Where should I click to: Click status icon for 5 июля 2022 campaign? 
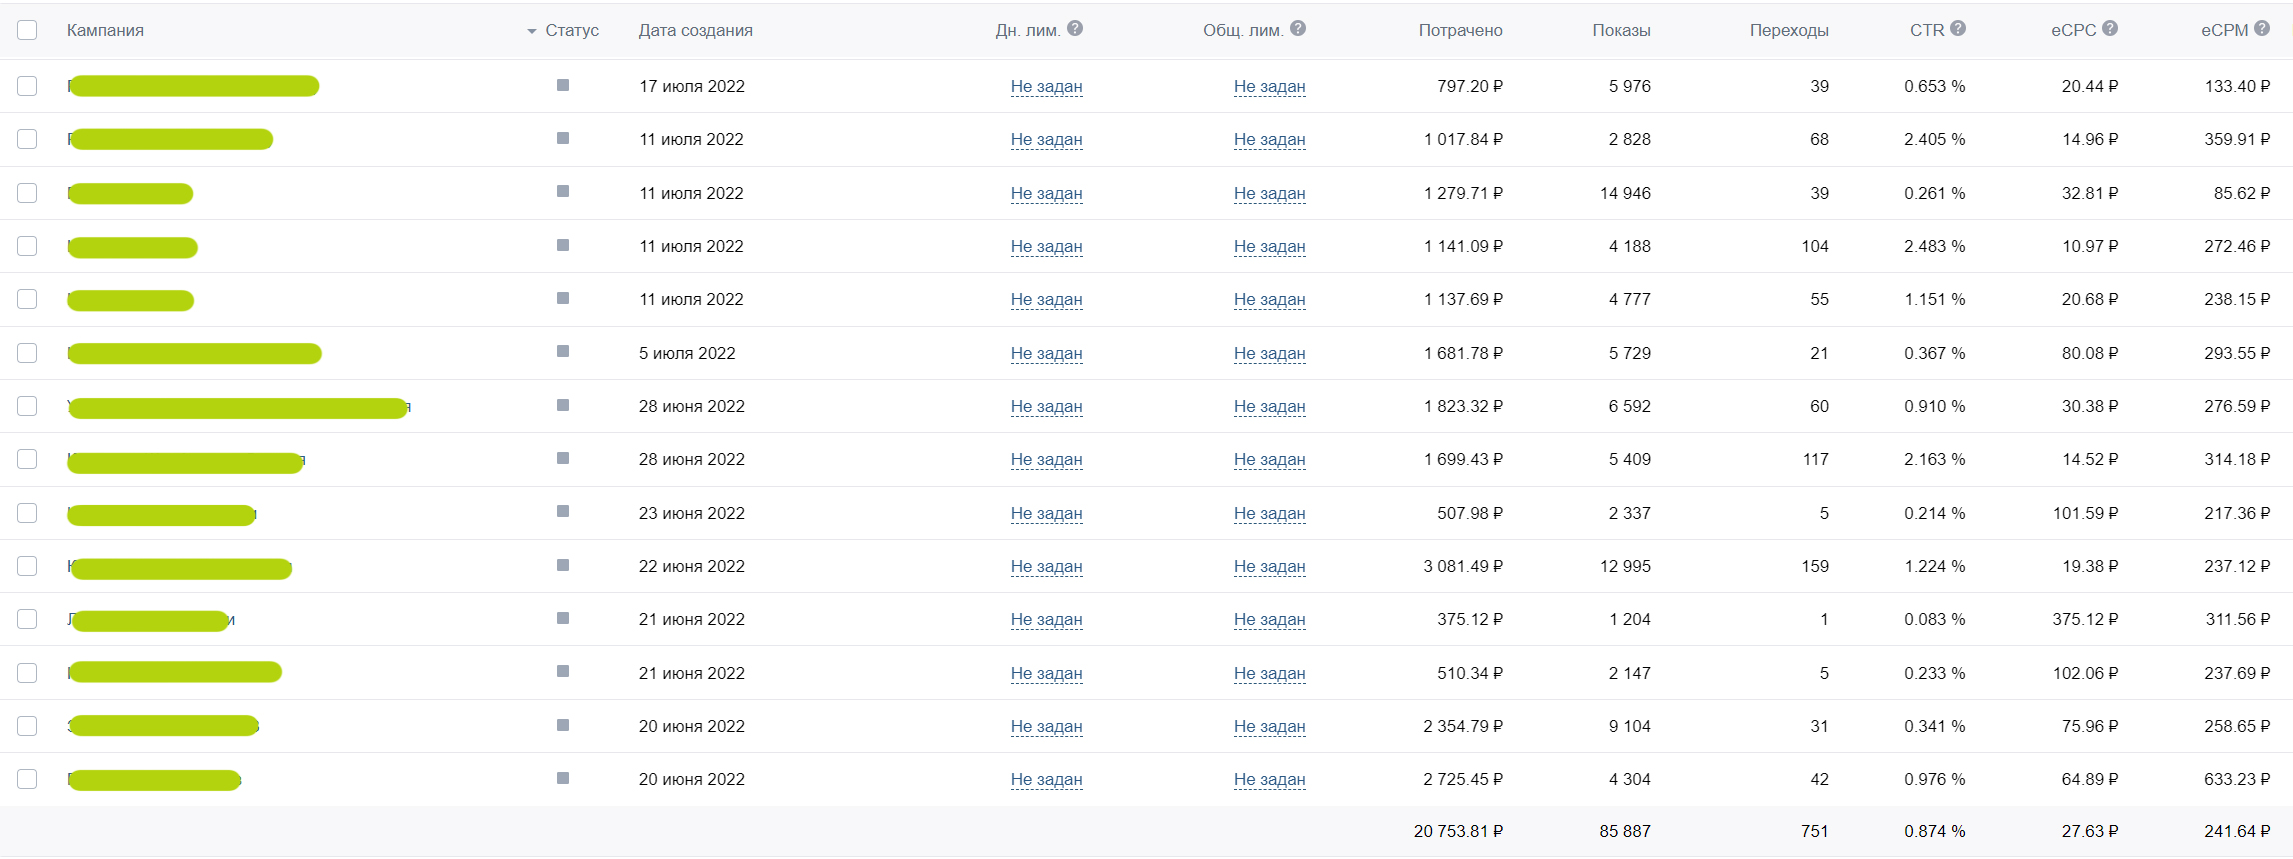[x=563, y=352]
